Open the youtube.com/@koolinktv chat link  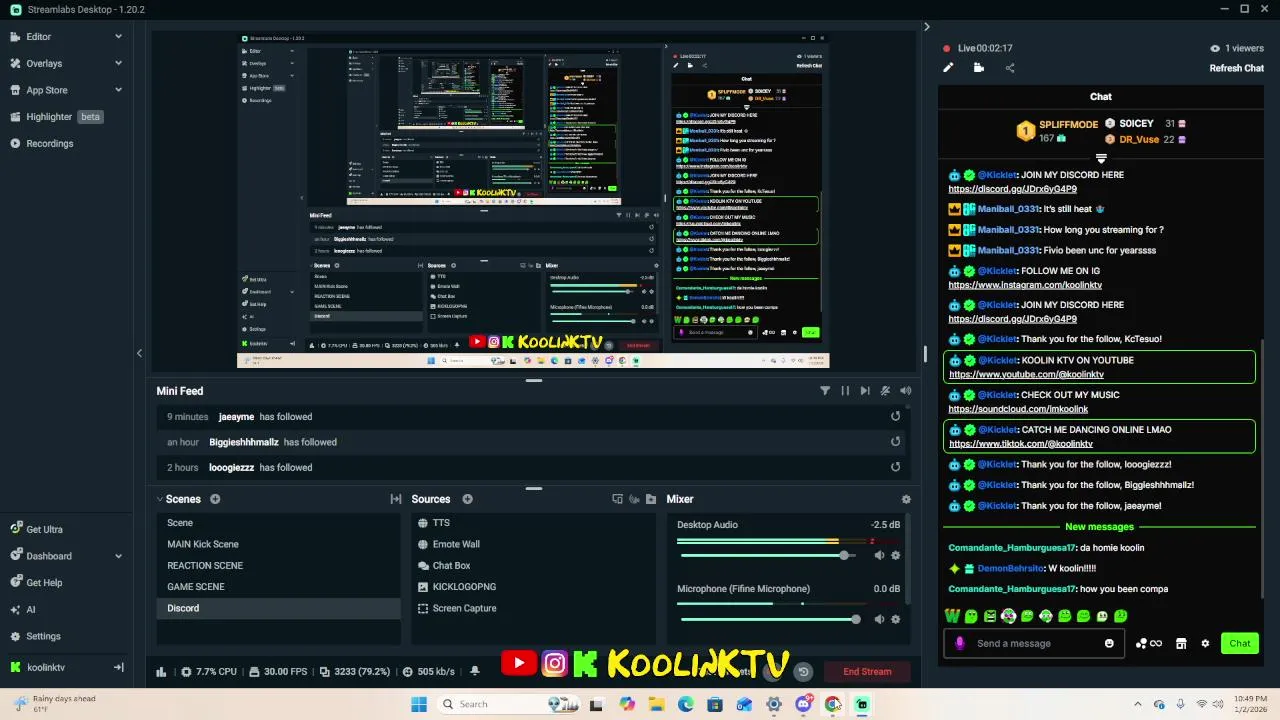(x=1026, y=374)
